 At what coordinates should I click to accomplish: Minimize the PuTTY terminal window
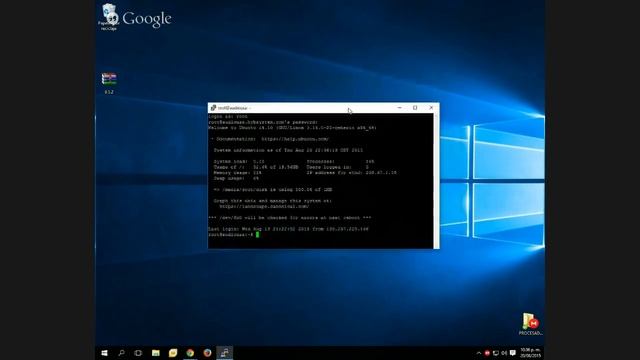(x=400, y=108)
